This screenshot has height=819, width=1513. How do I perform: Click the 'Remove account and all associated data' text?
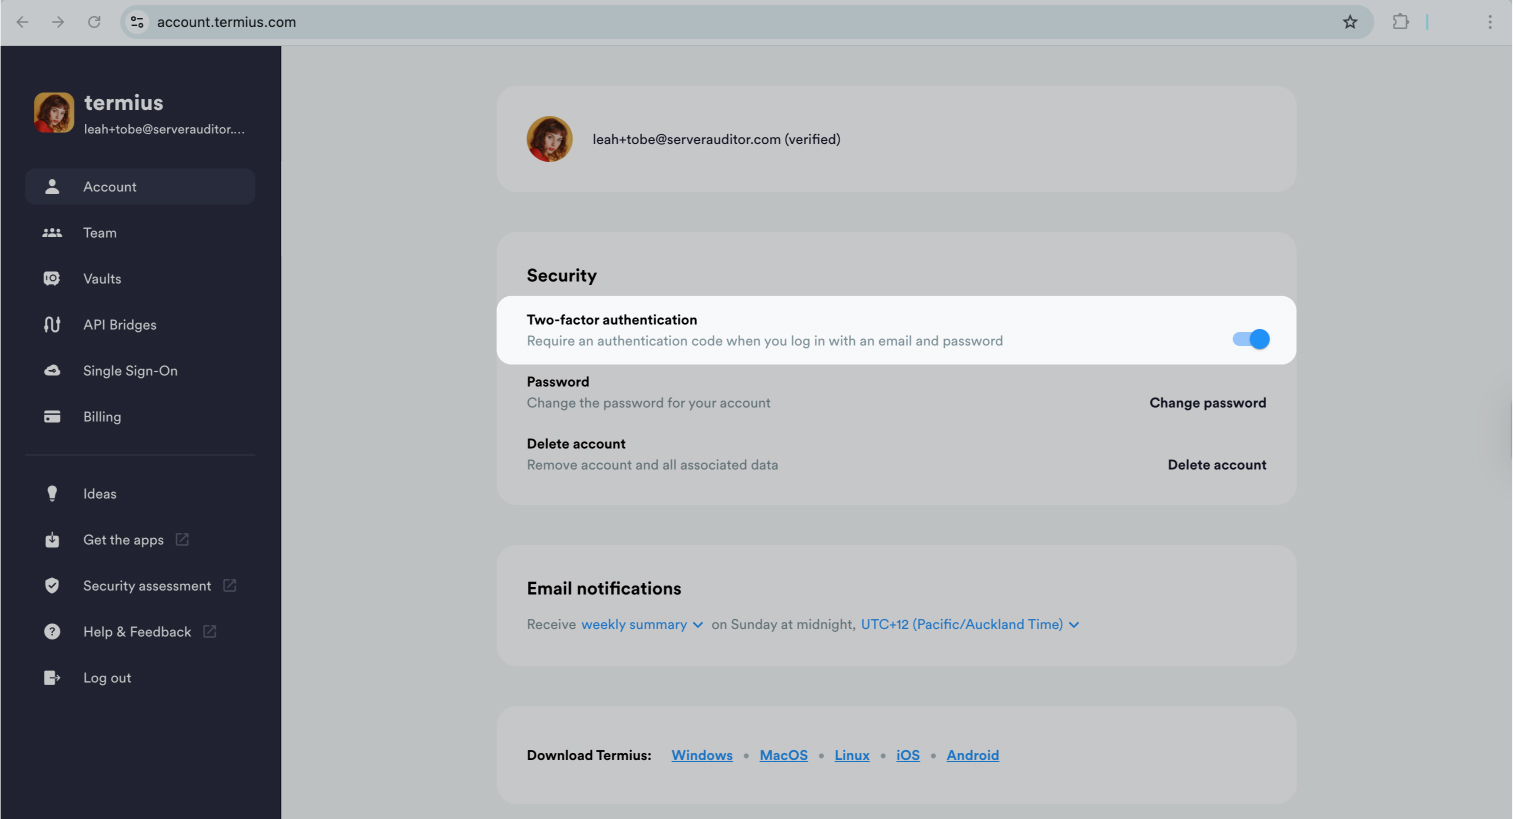[652, 465]
